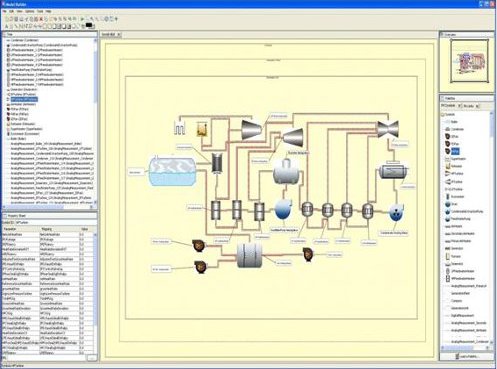Open the first palette category dropdown
The image size is (497, 369).
point(459,106)
